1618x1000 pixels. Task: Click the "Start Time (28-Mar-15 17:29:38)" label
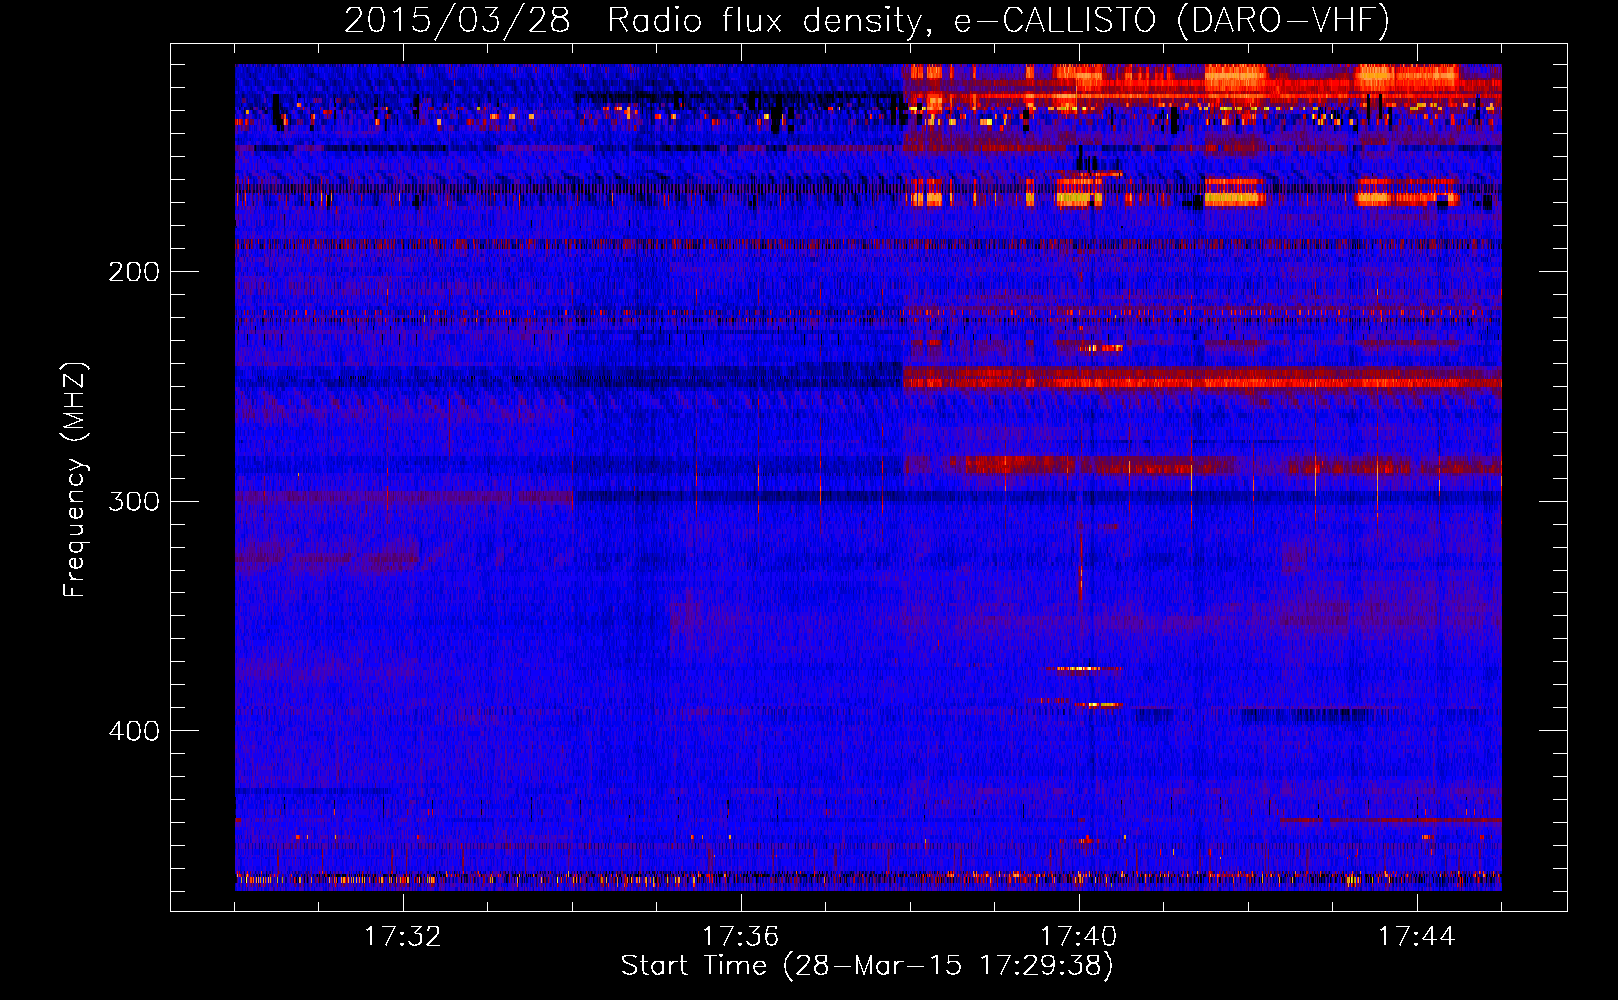click(867, 966)
